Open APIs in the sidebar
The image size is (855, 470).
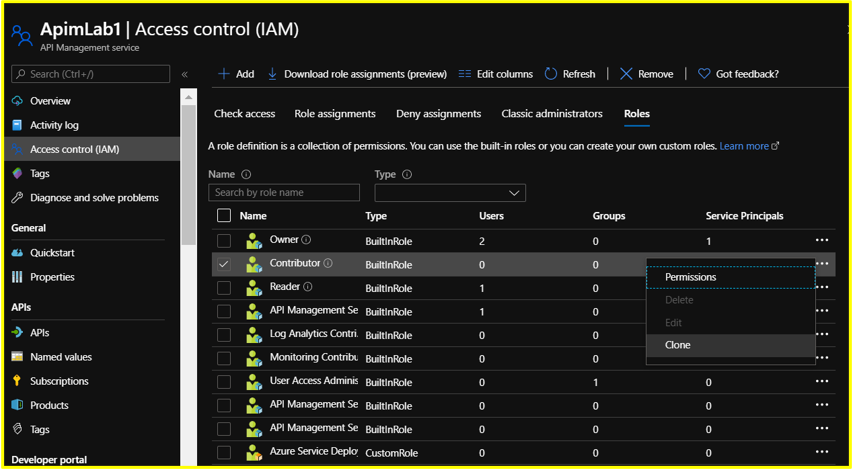coord(40,333)
